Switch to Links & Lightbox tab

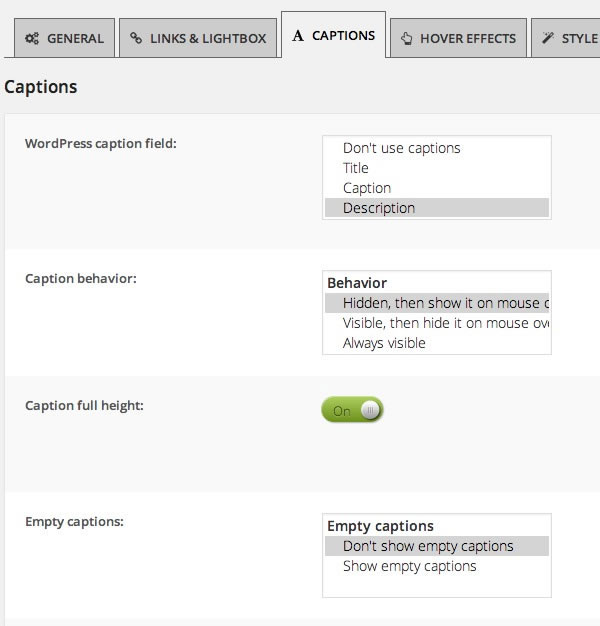198,38
